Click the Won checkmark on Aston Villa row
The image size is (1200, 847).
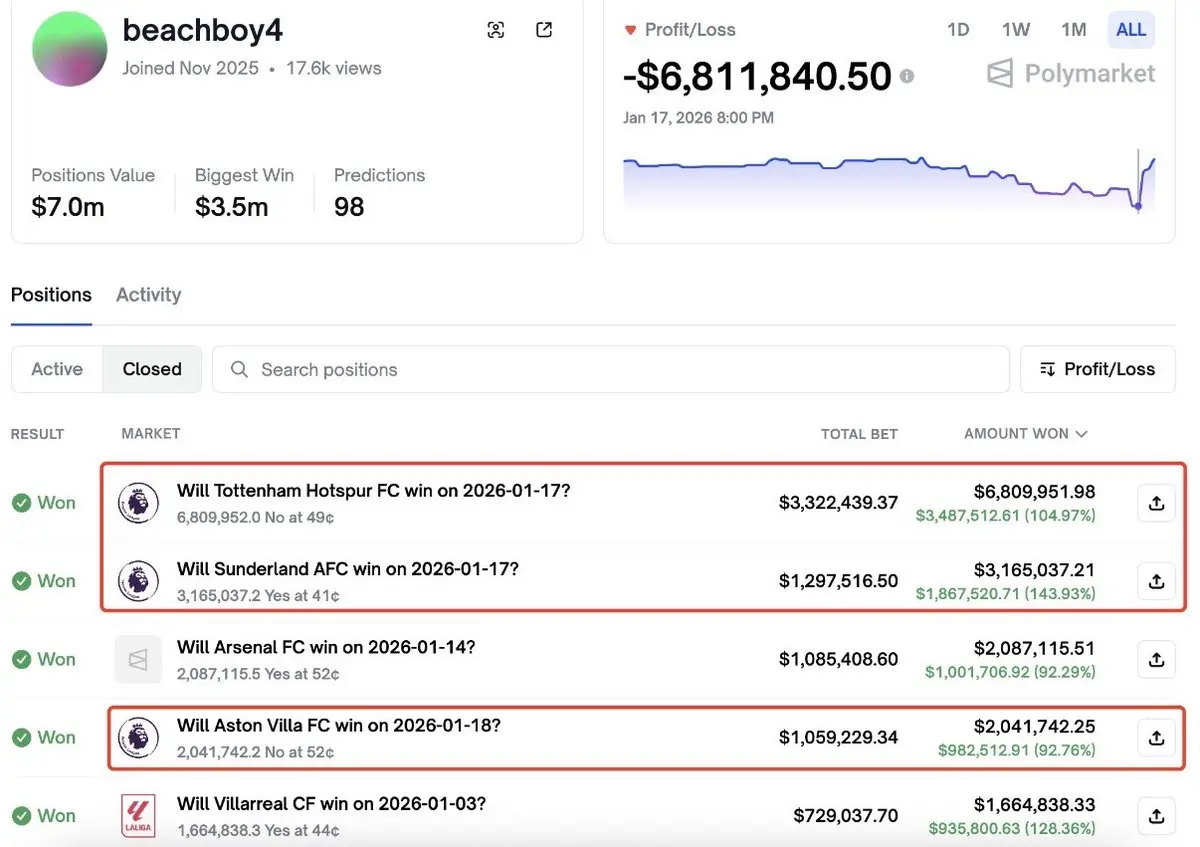pyautogui.click(x=21, y=737)
